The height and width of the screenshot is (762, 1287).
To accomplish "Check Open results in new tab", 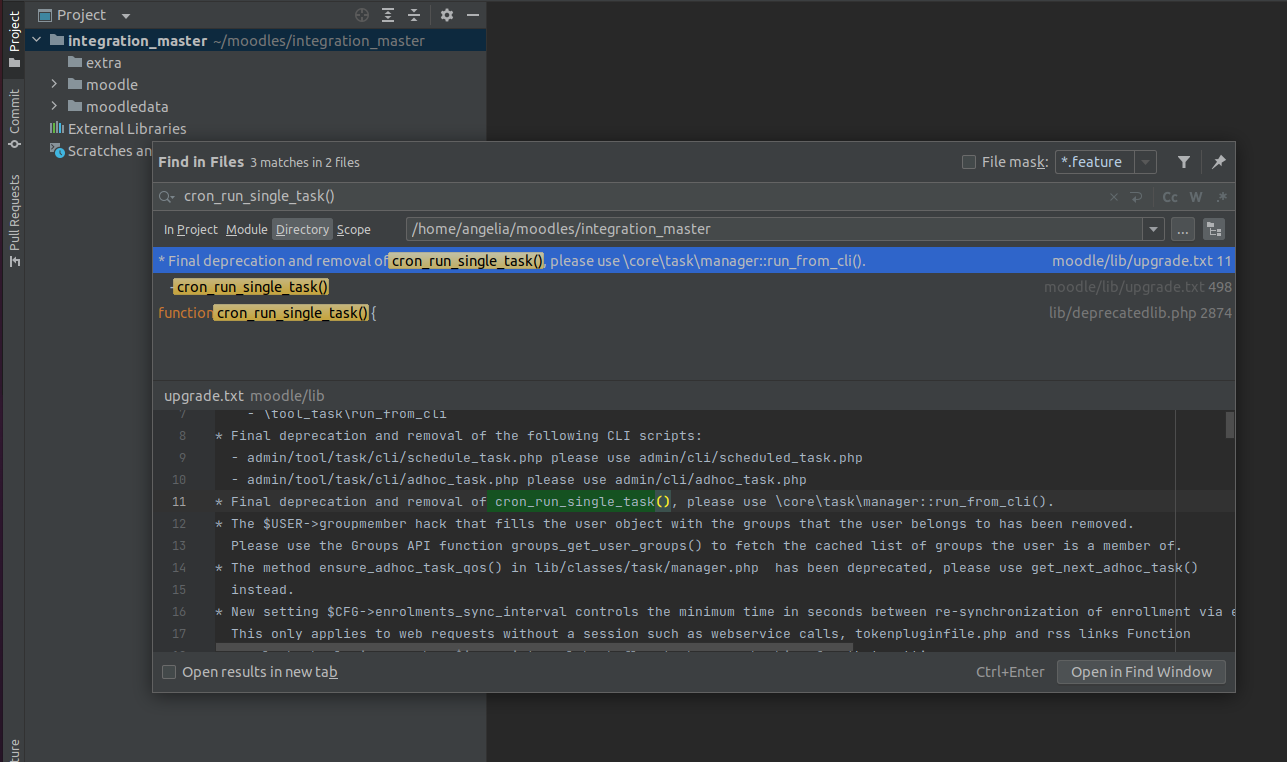I will 169,672.
